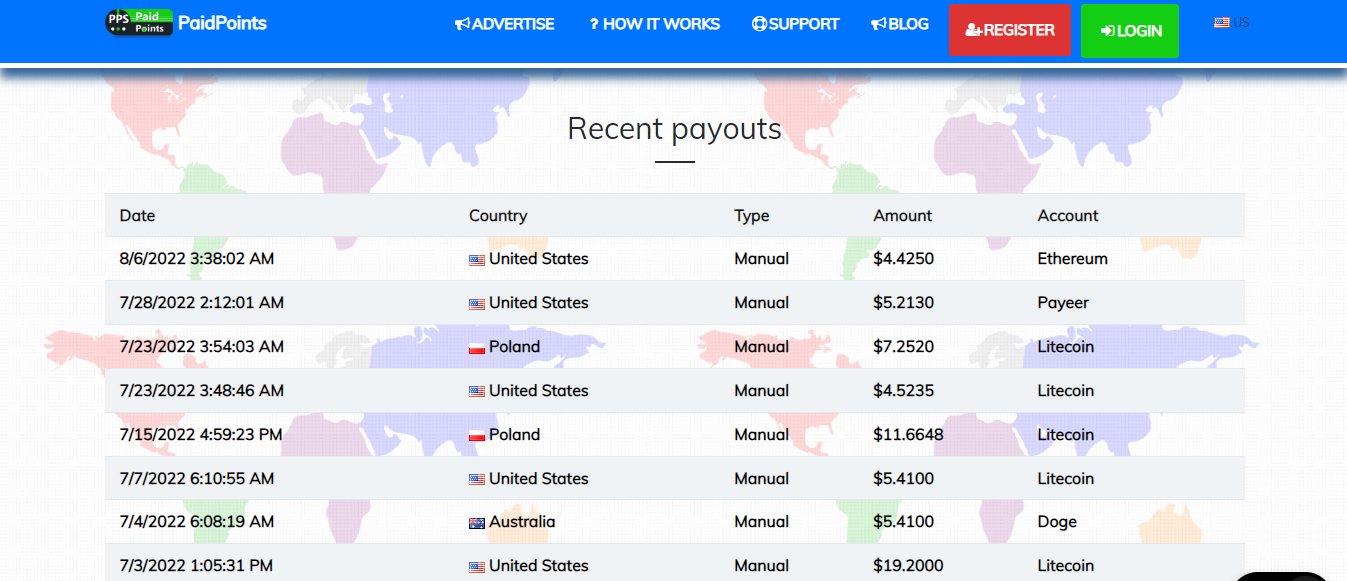Select the date 7/15/2022 4:59:23 PM
The height and width of the screenshot is (581, 1347).
[201, 435]
